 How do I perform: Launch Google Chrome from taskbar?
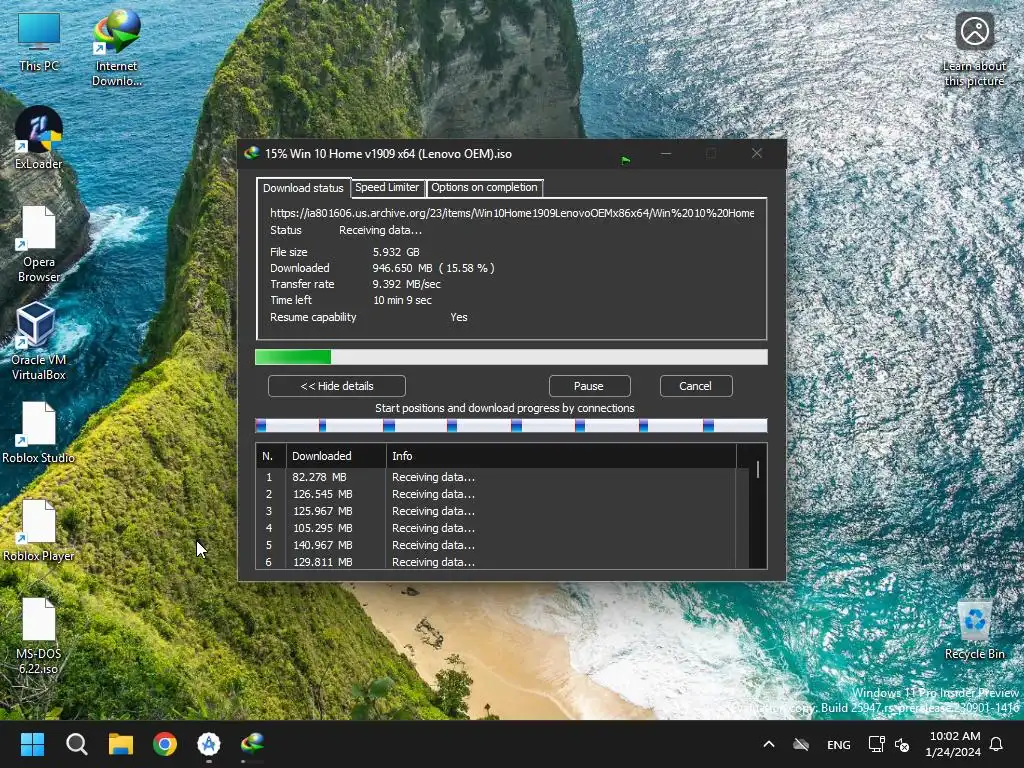pyautogui.click(x=165, y=744)
